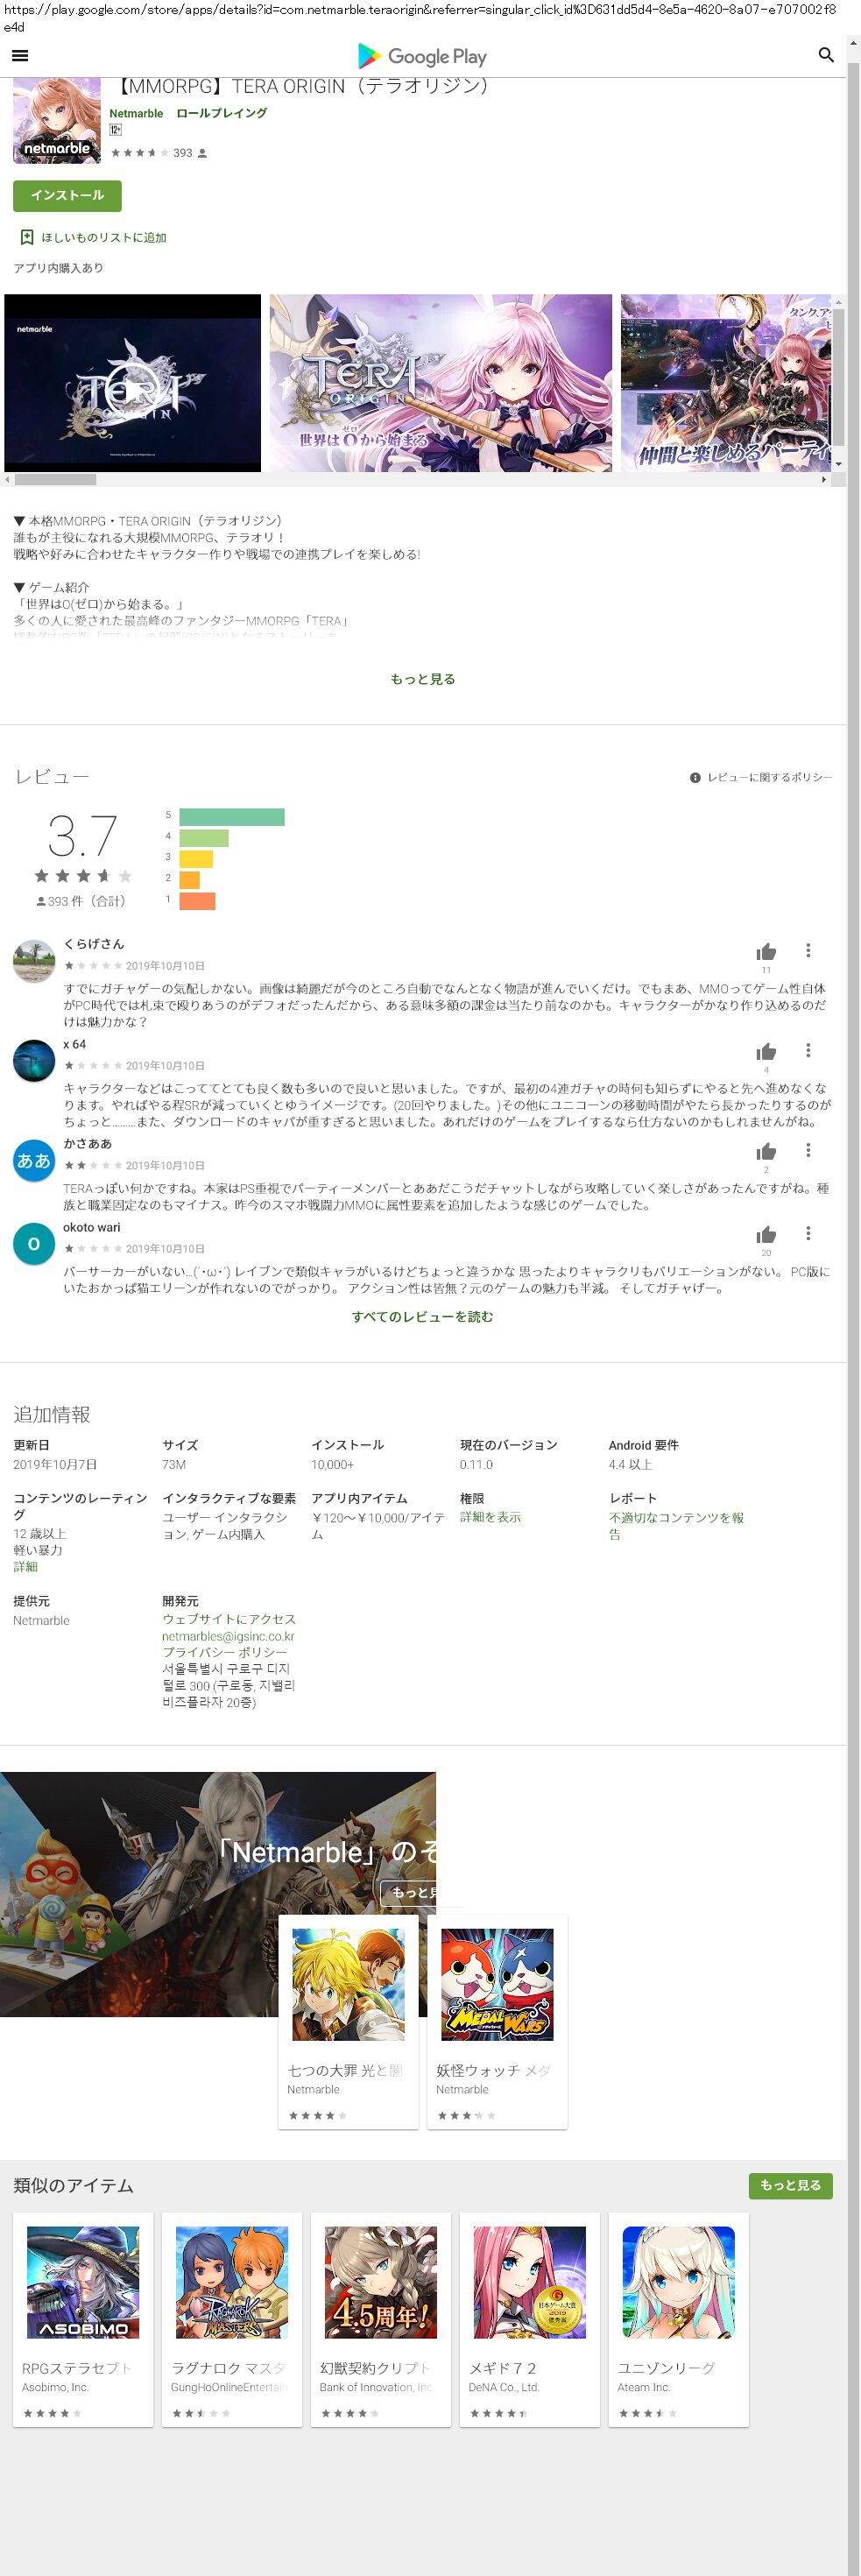Open ラグナロク マスターズ app card

232,2320
